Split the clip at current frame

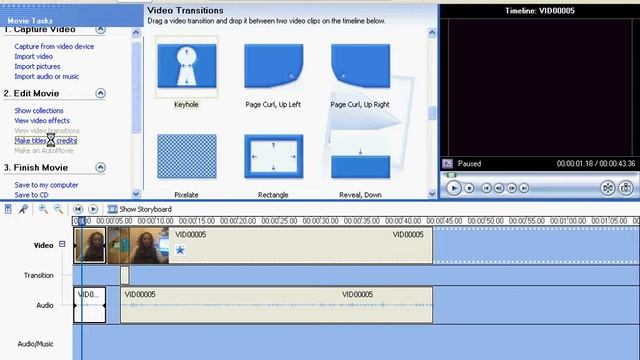(x=608, y=188)
